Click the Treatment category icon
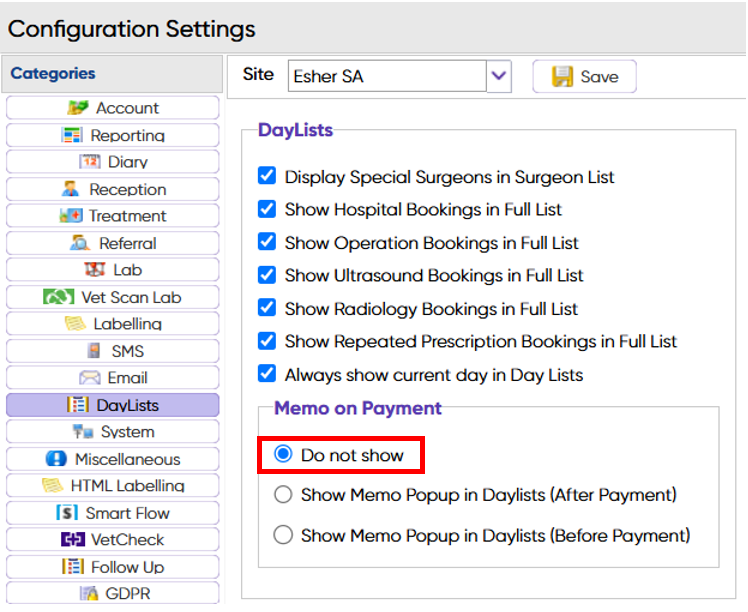Image resolution: width=748 pixels, height=612 pixels. [70, 216]
